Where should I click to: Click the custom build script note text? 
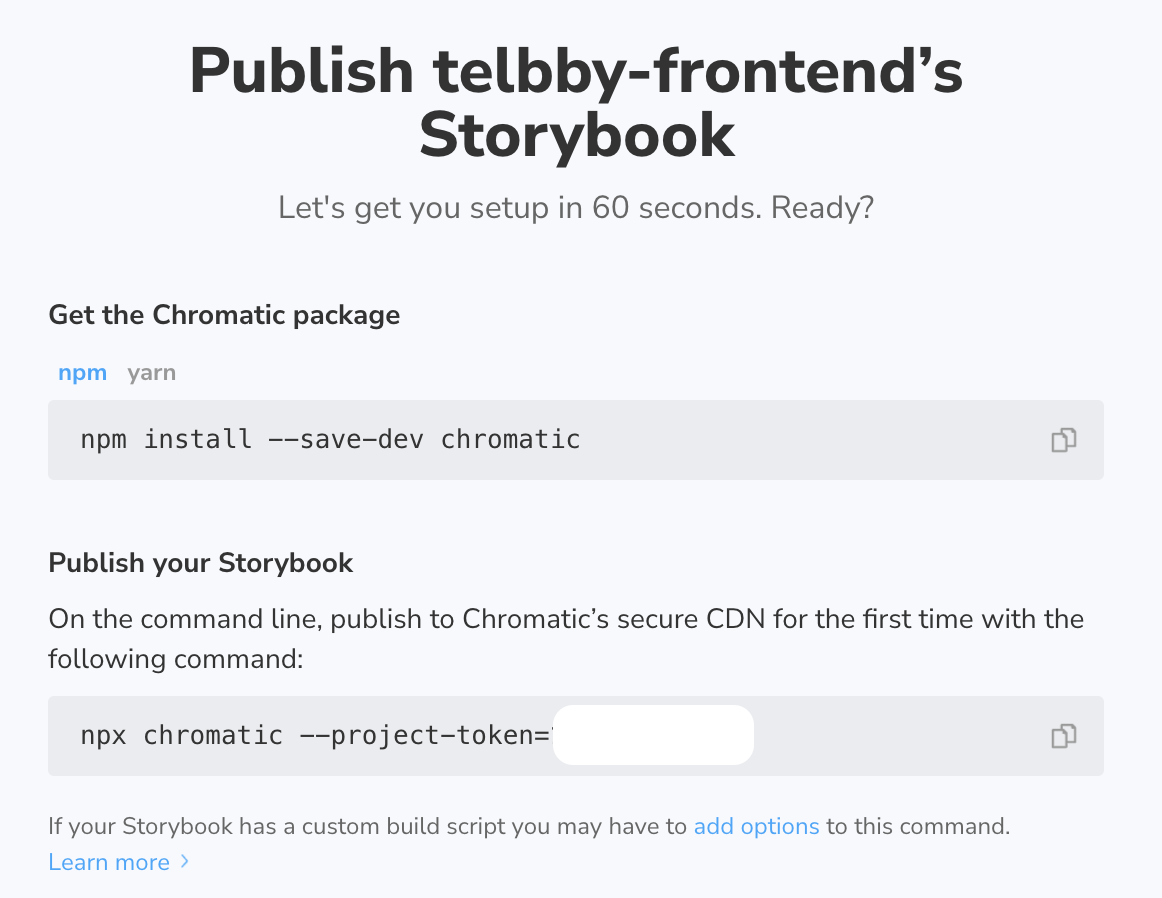529,826
